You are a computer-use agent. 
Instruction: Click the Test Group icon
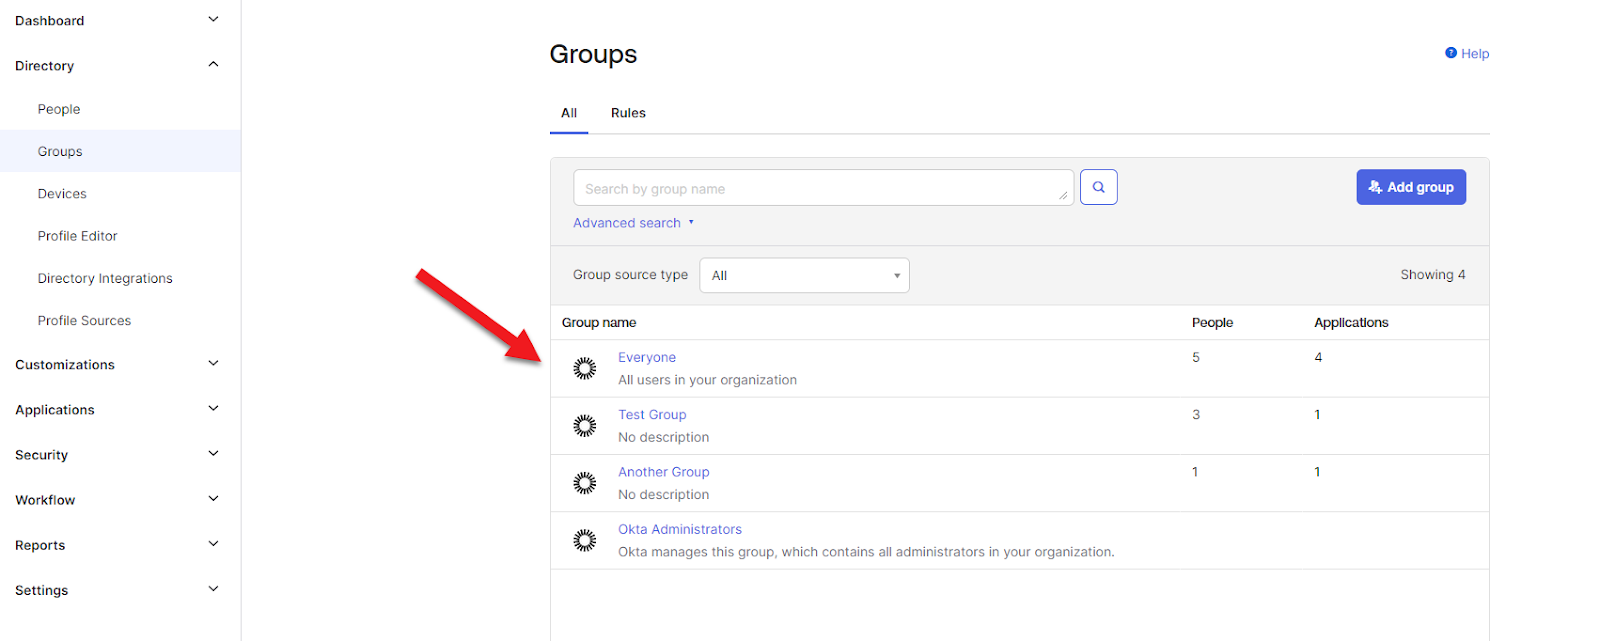point(585,426)
